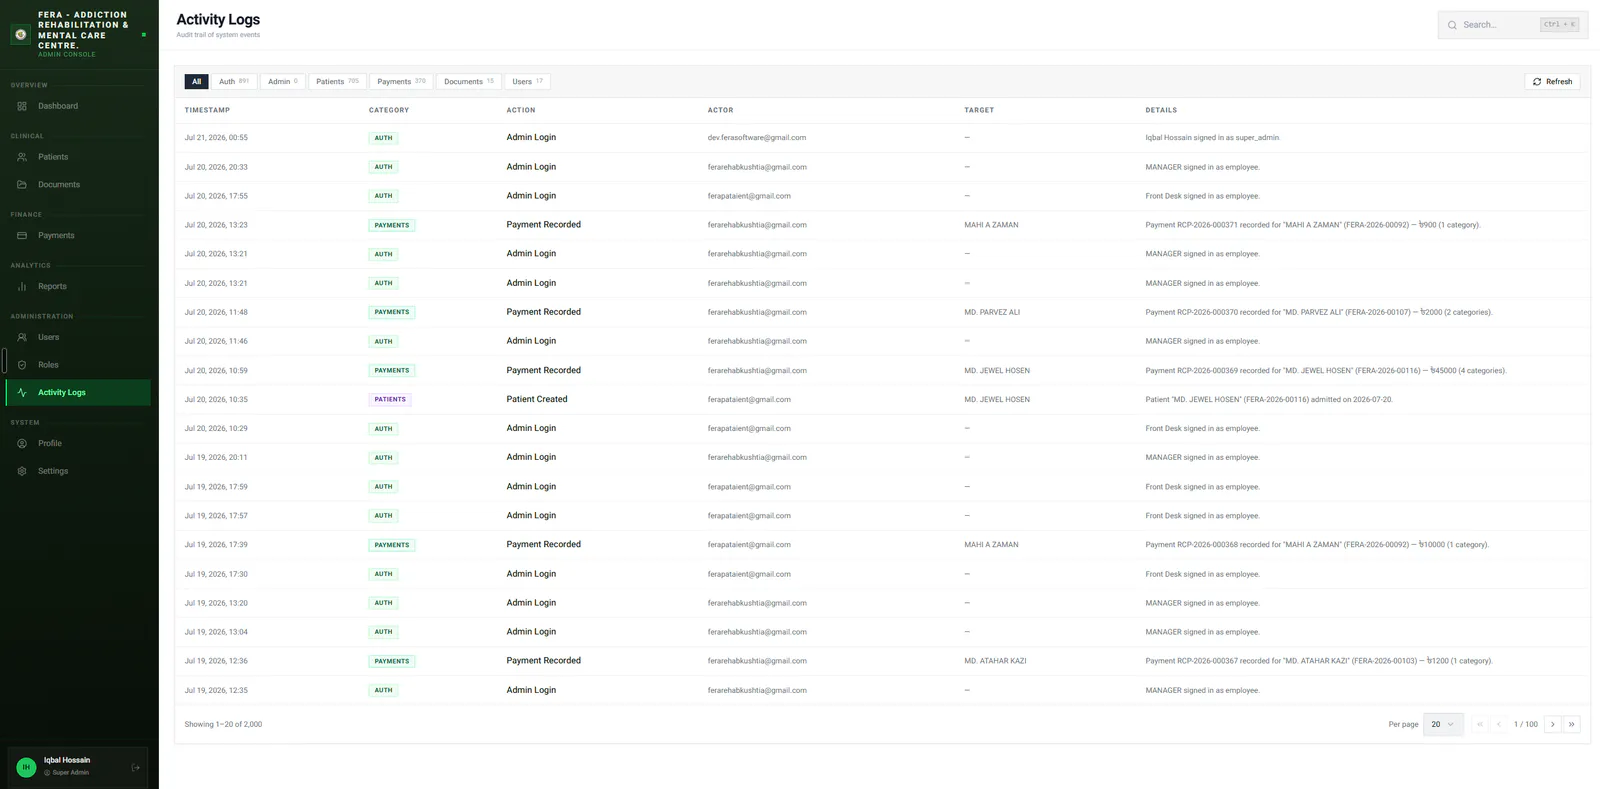Go to the previous page of logs
Image resolution: width=1600 pixels, height=789 pixels.
(1499, 725)
